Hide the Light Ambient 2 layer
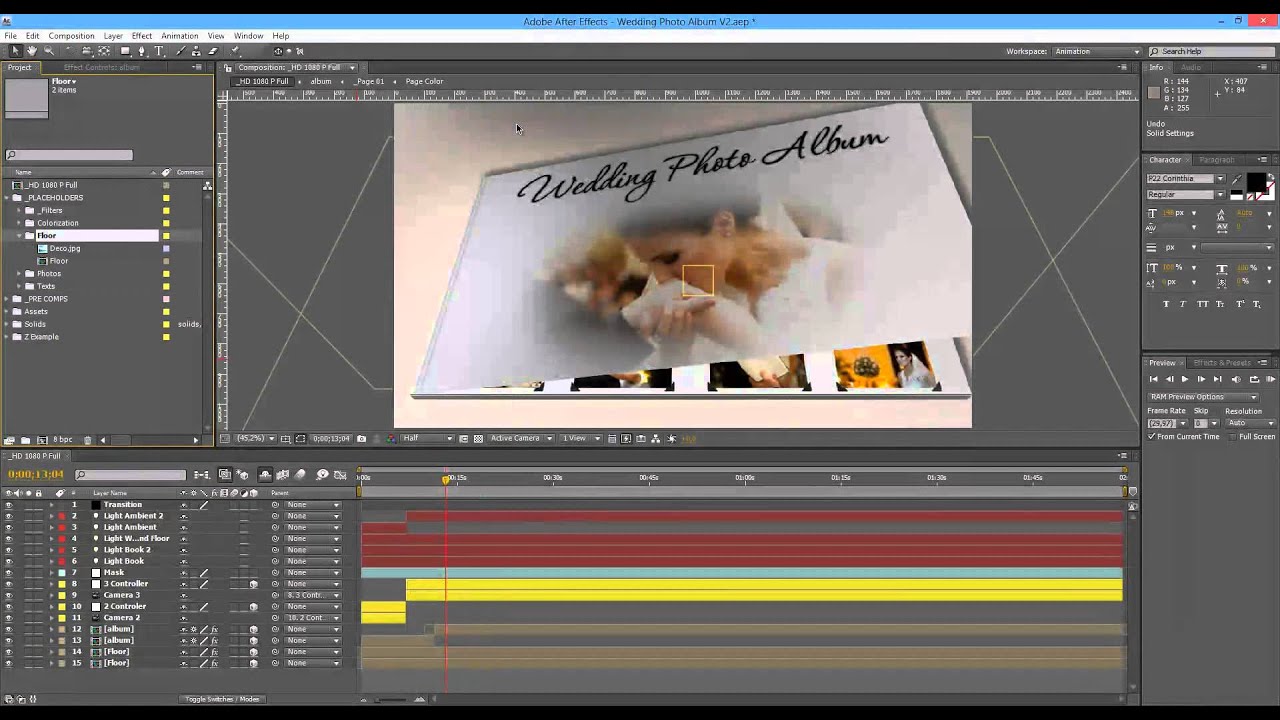Screen dimensions: 1280x720 pos(9,516)
